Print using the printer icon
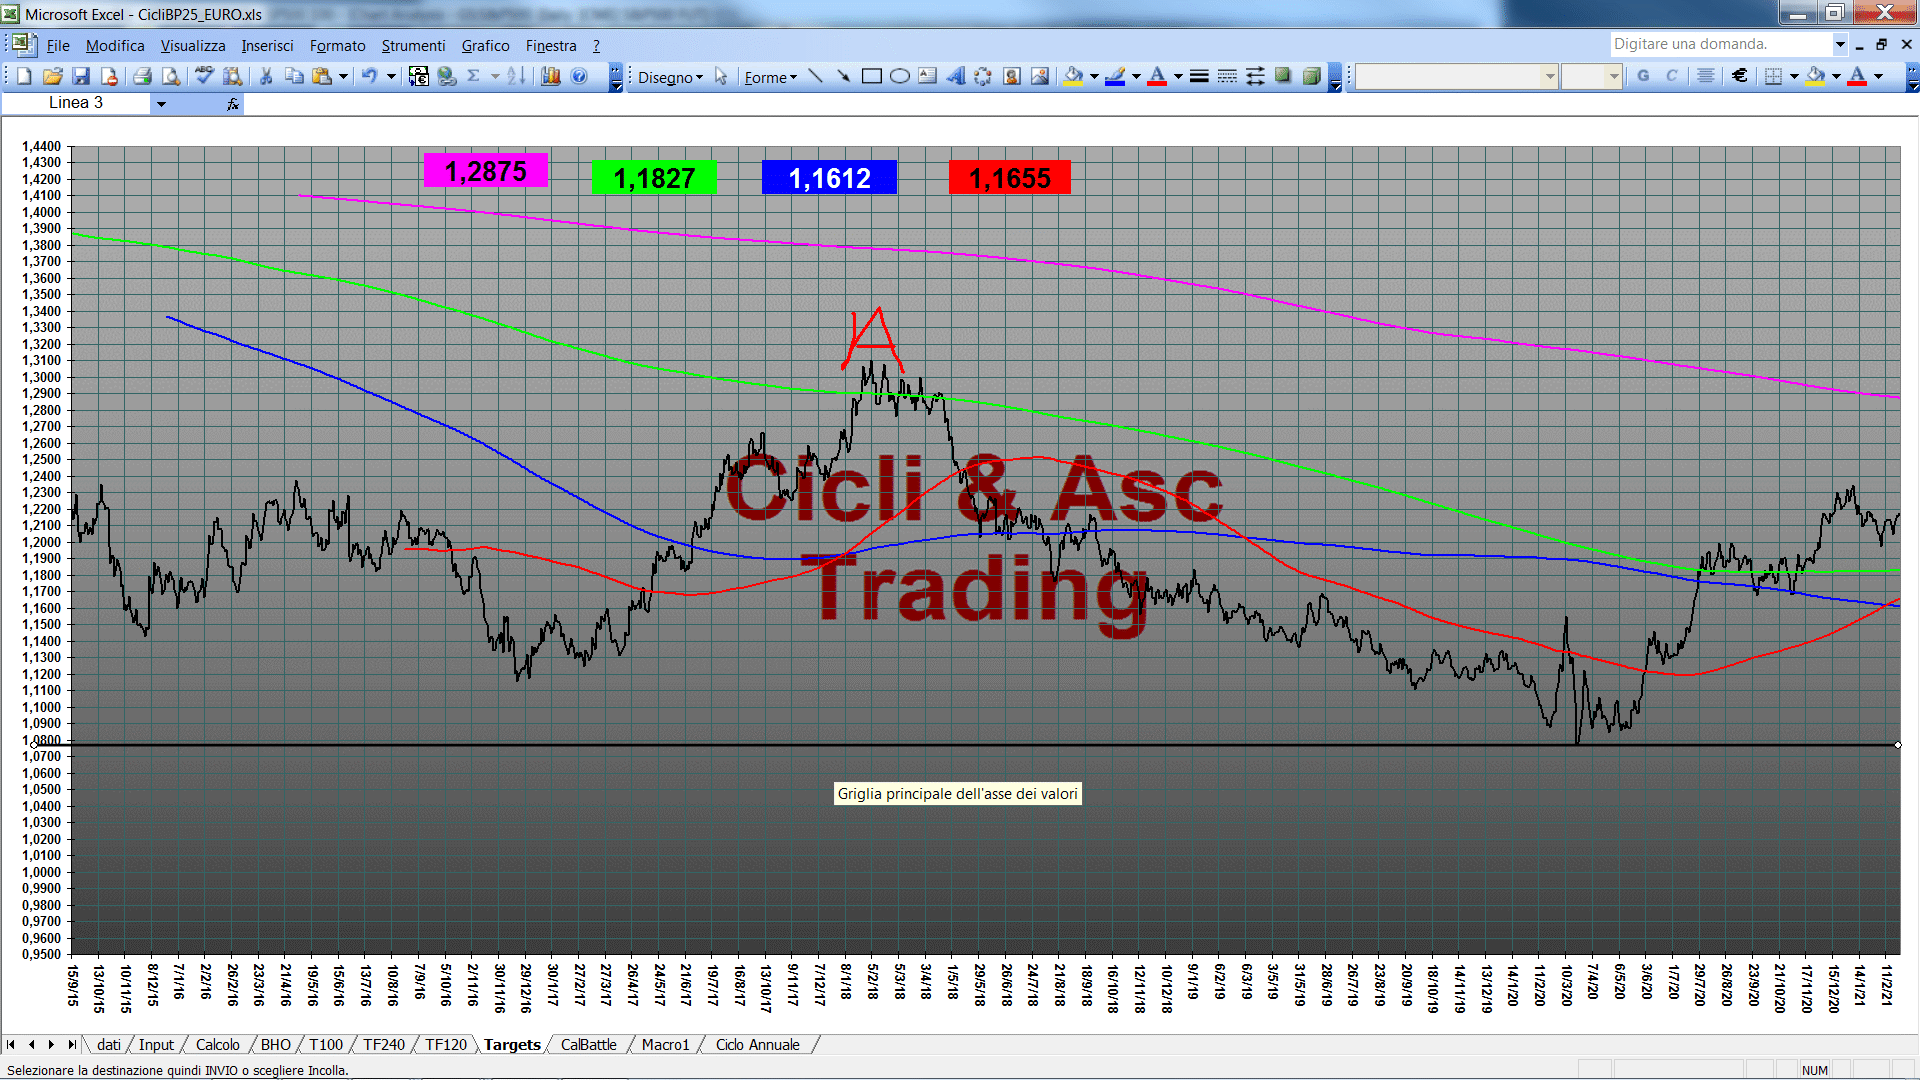The width and height of the screenshot is (1920, 1080). [142, 76]
